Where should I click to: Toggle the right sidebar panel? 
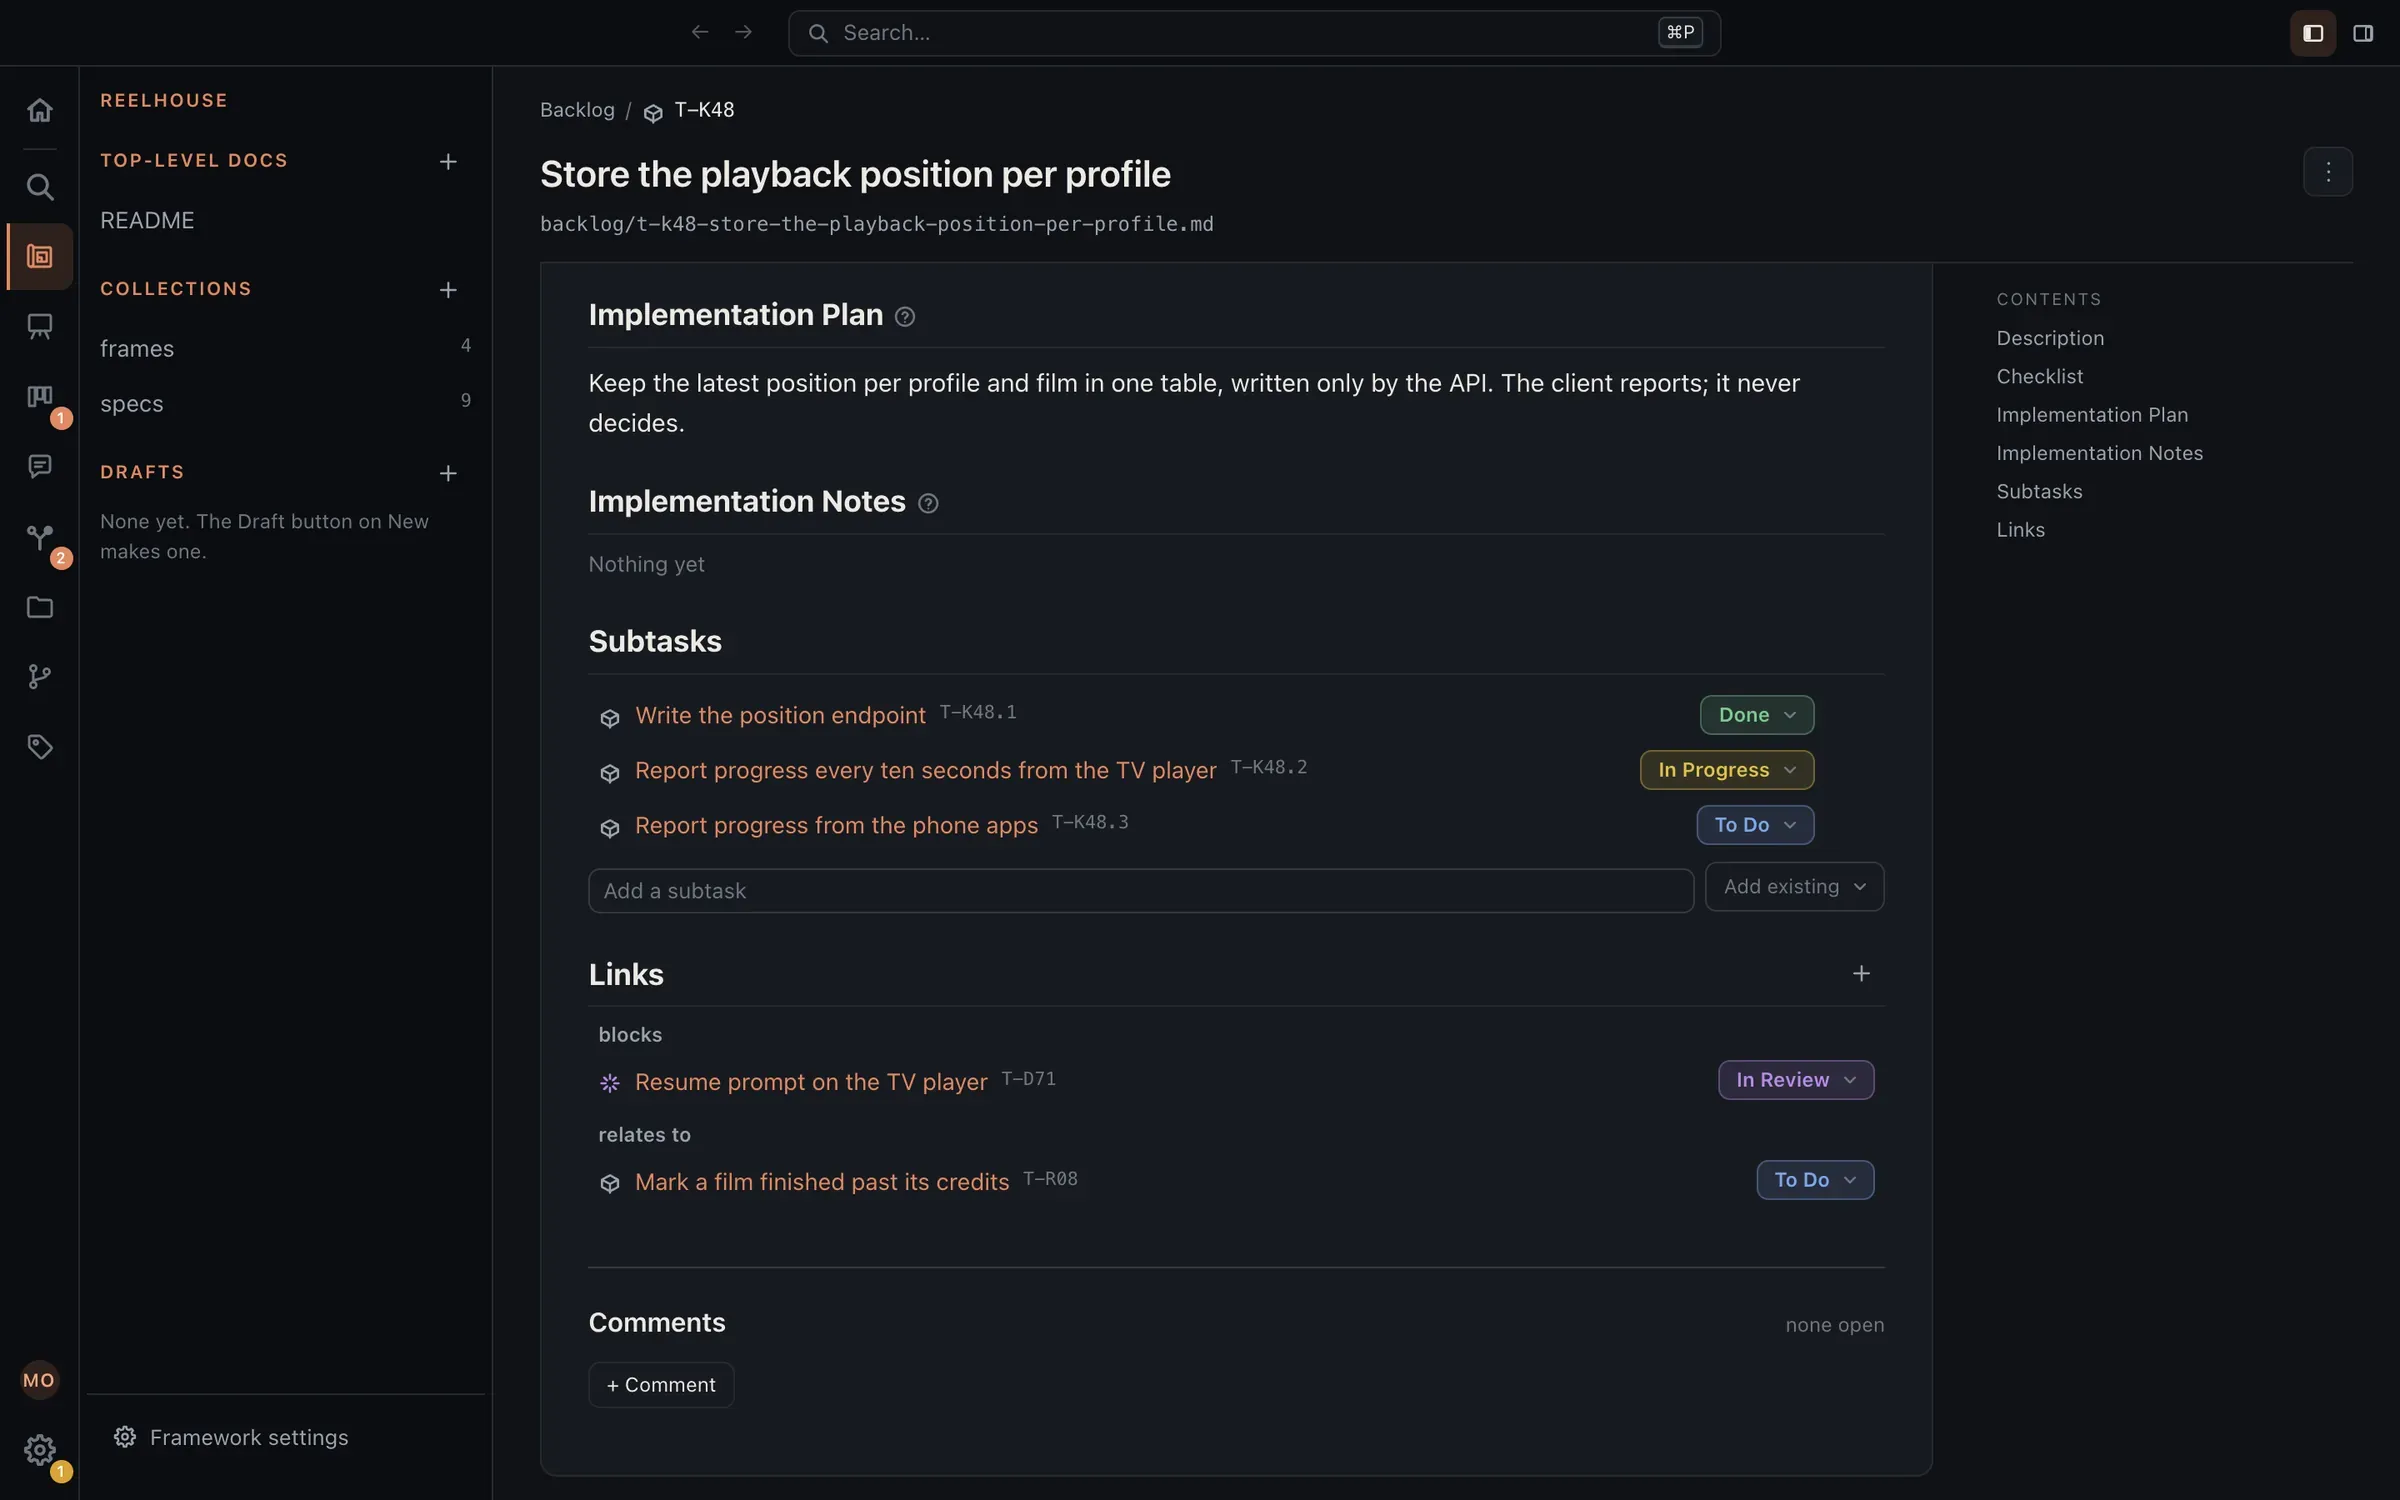tap(2363, 33)
